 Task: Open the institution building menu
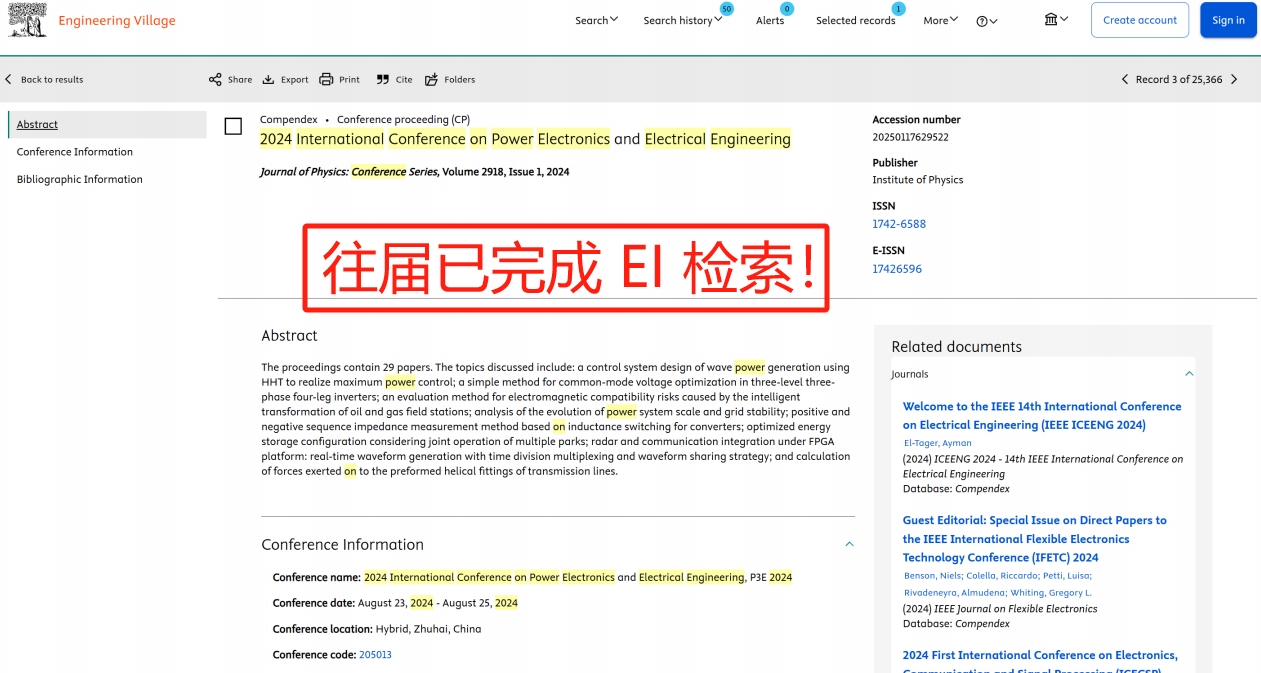1056,20
